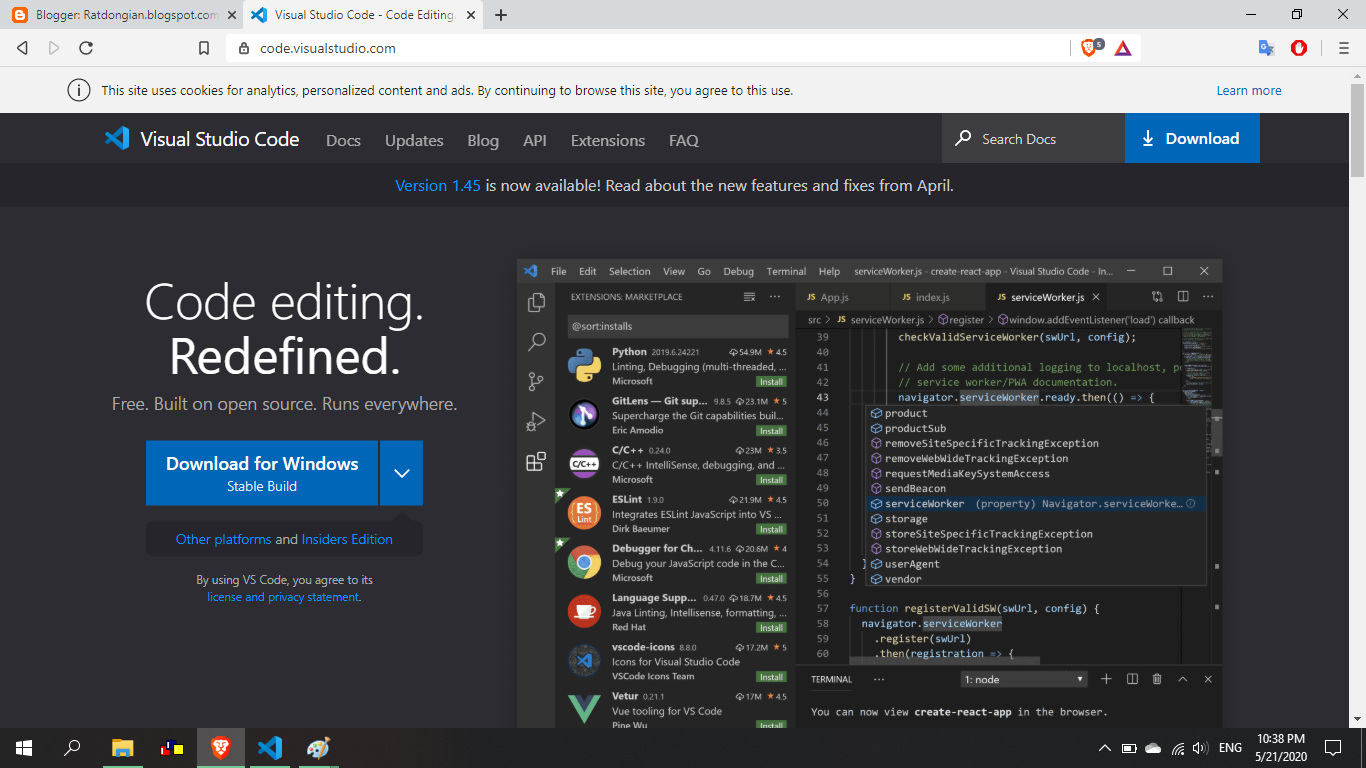Click the address bar showing code.visualstudio.com

click(x=648, y=48)
